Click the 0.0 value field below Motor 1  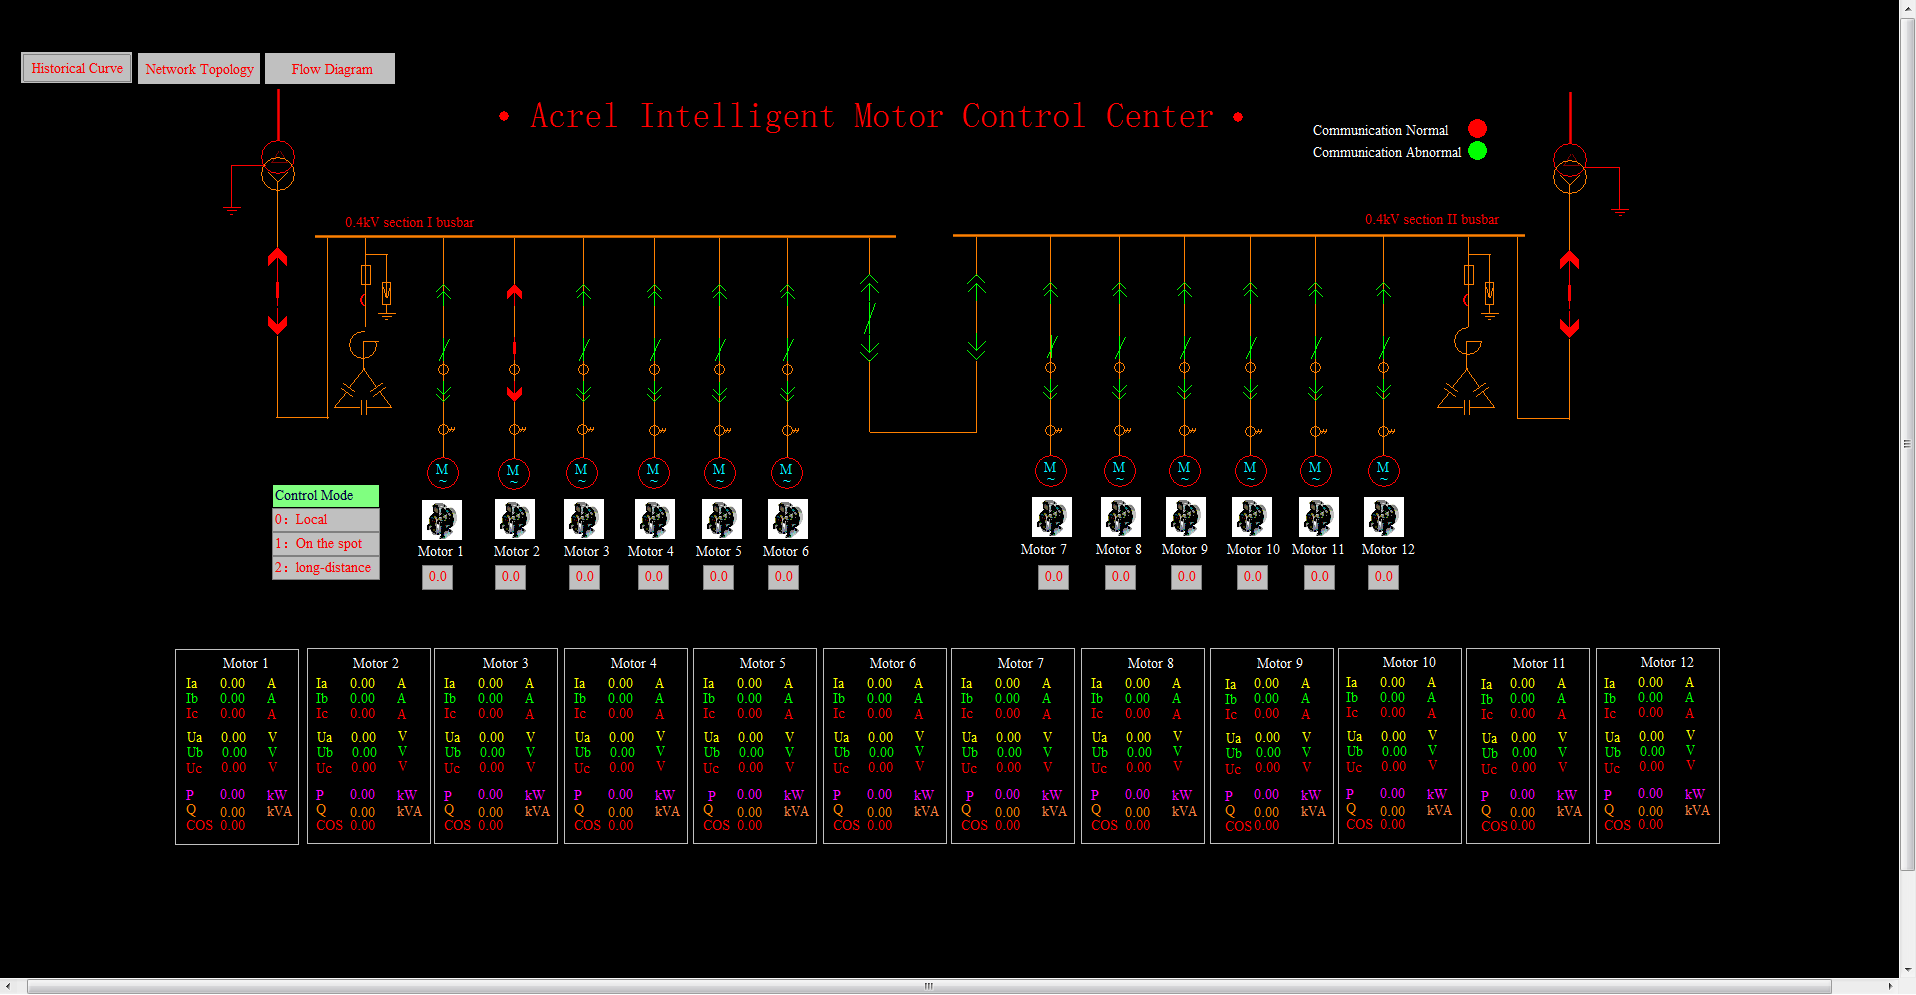[437, 577]
